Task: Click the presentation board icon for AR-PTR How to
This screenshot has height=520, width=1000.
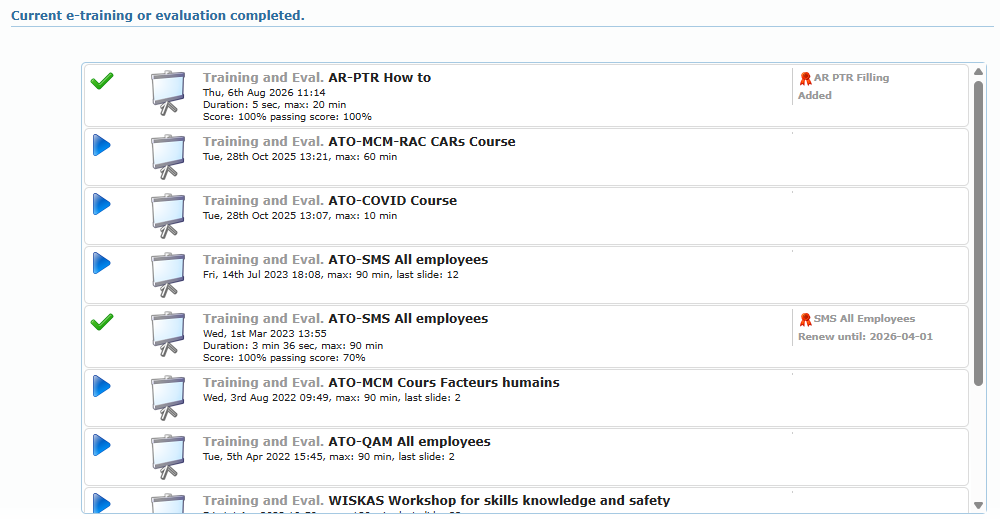Action: click(x=168, y=93)
